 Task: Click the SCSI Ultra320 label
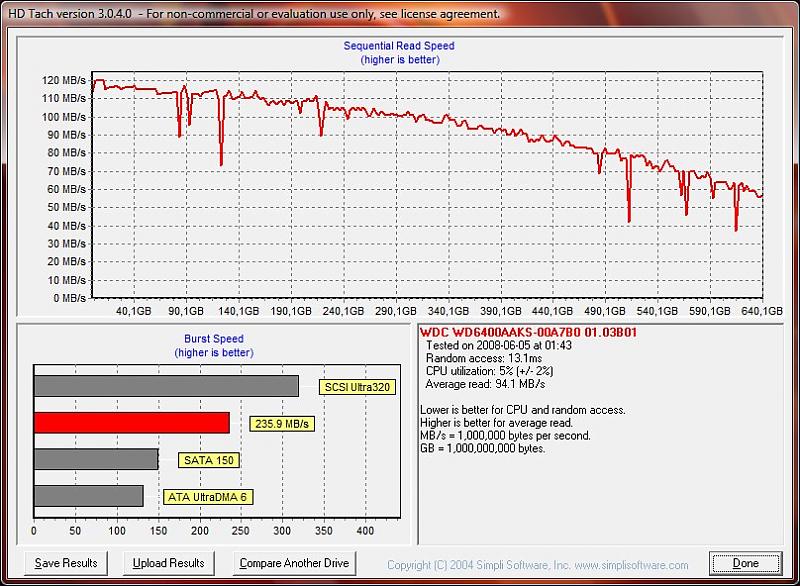point(357,387)
